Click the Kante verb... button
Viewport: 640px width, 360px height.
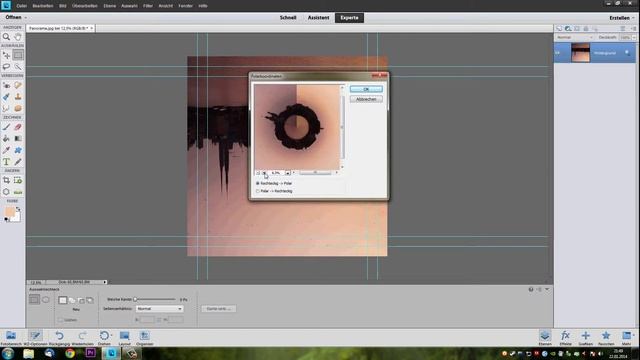218,309
